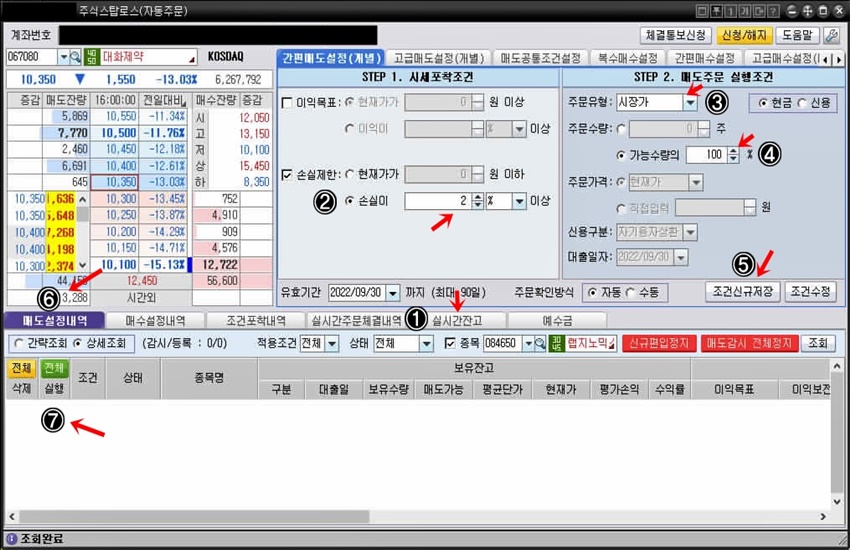The width and height of the screenshot is (850, 550).
Task: Click the blue down-triangle price direction indicator
Action: [80, 79]
